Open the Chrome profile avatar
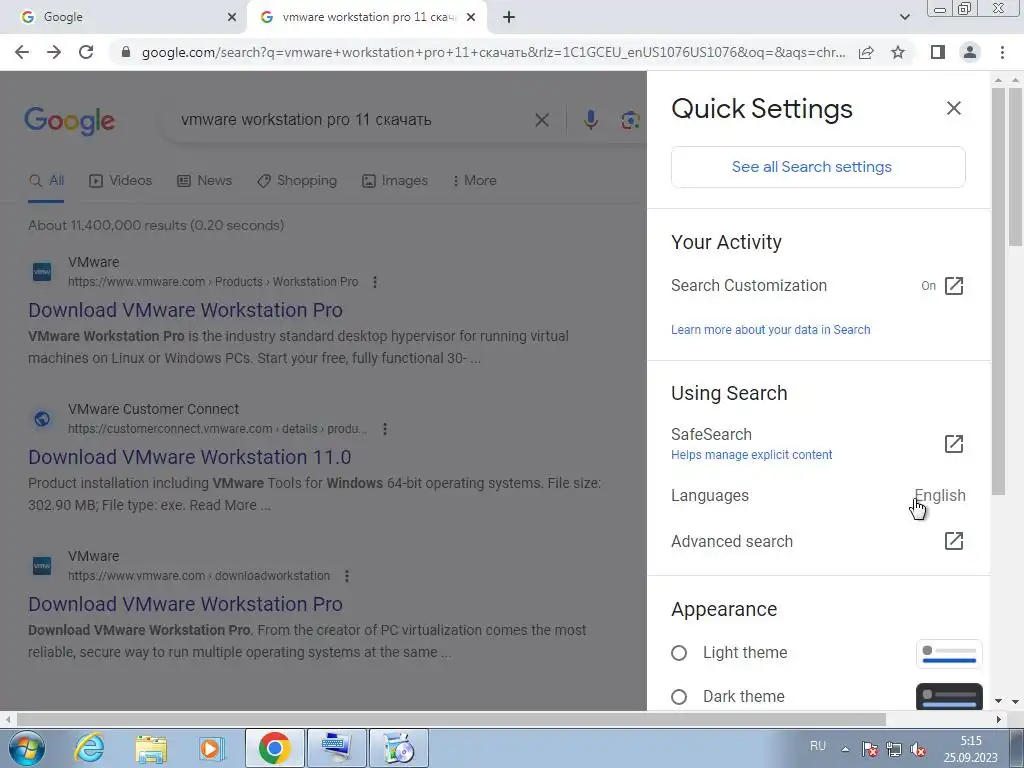The width and height of the screenshot is (1024, 768). coord(970,52)
